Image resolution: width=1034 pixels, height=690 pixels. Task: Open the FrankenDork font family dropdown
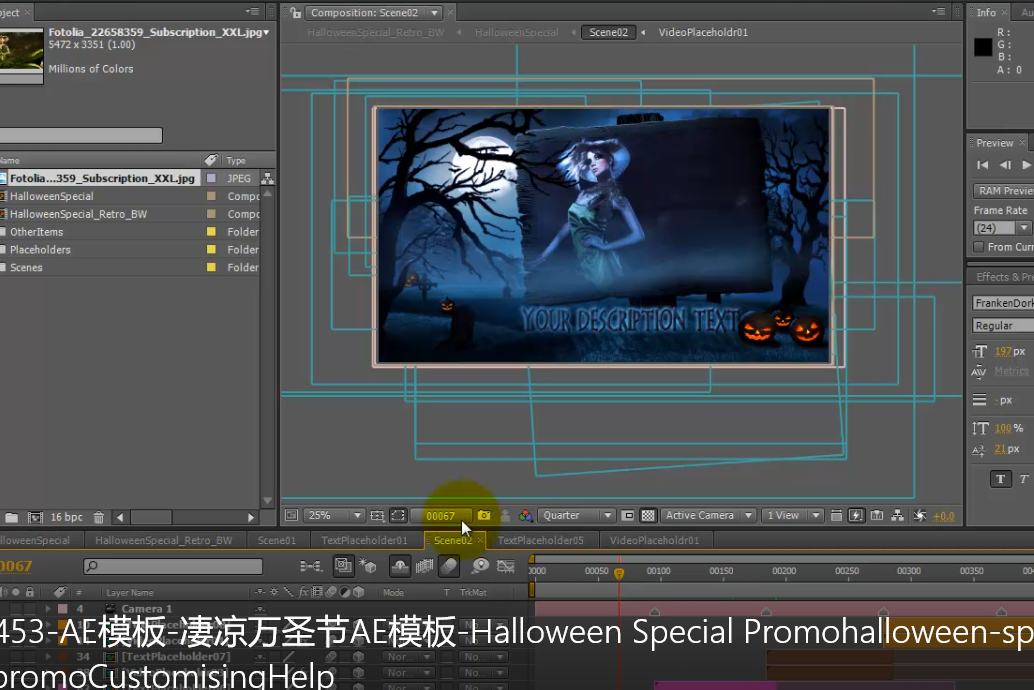(x=1003, y=303)
